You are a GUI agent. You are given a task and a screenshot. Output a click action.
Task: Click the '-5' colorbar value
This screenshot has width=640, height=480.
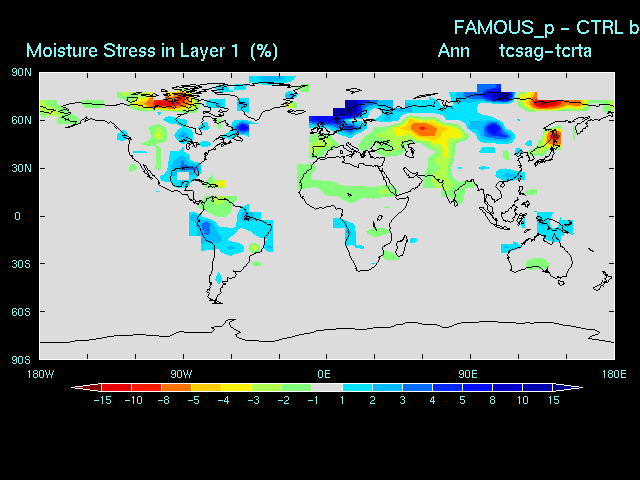tap(193, 400)
